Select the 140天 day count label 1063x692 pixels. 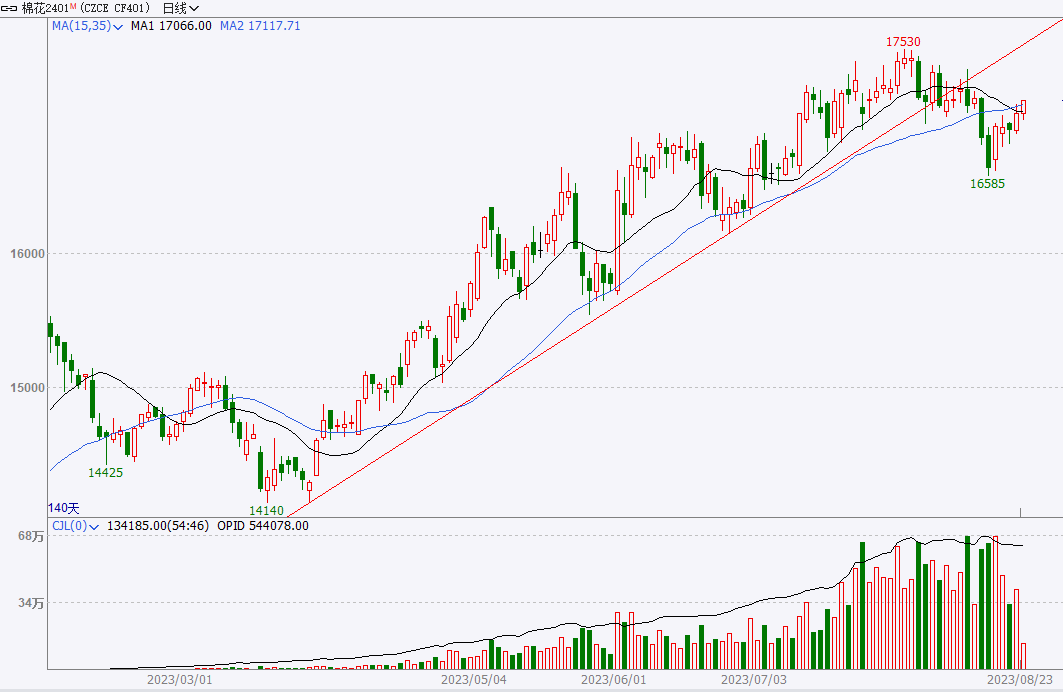(x=63, y=508)
